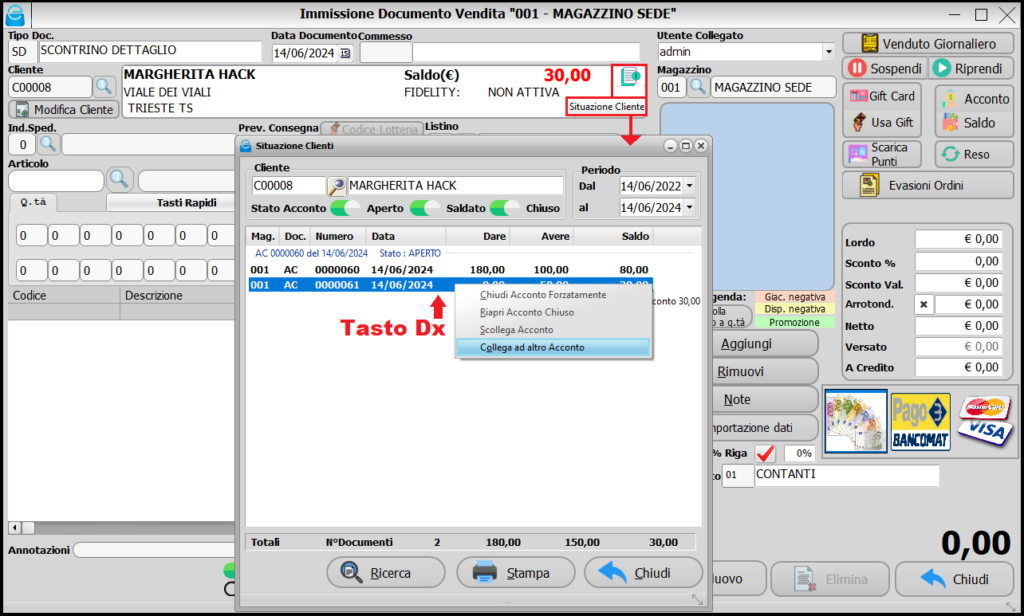Viewport: 1024px width, 616px height.
Task: Click the Note button
Action: coord(764,400)
